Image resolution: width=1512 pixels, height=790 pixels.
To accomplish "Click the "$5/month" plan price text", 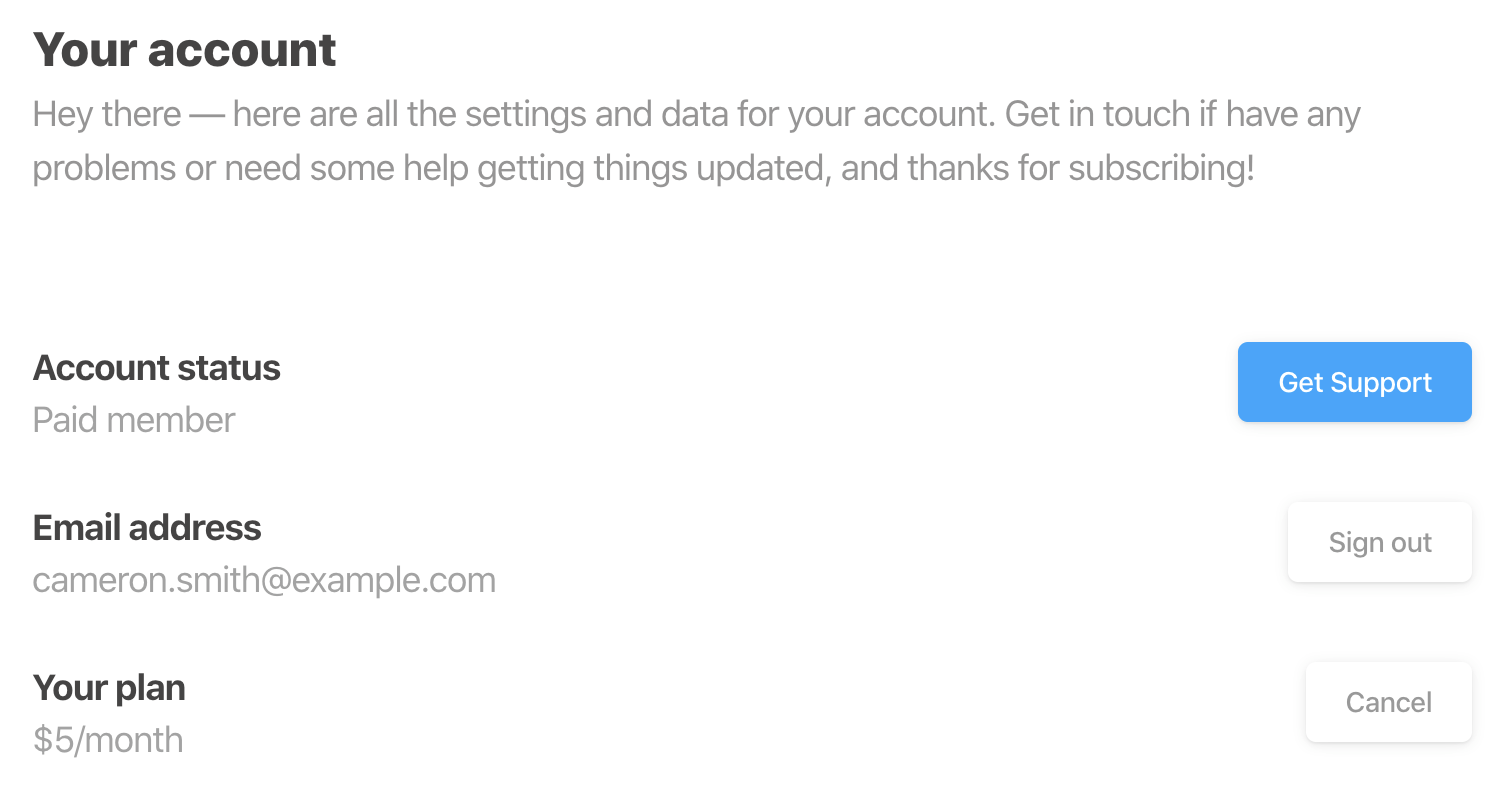I will point(108,740).
